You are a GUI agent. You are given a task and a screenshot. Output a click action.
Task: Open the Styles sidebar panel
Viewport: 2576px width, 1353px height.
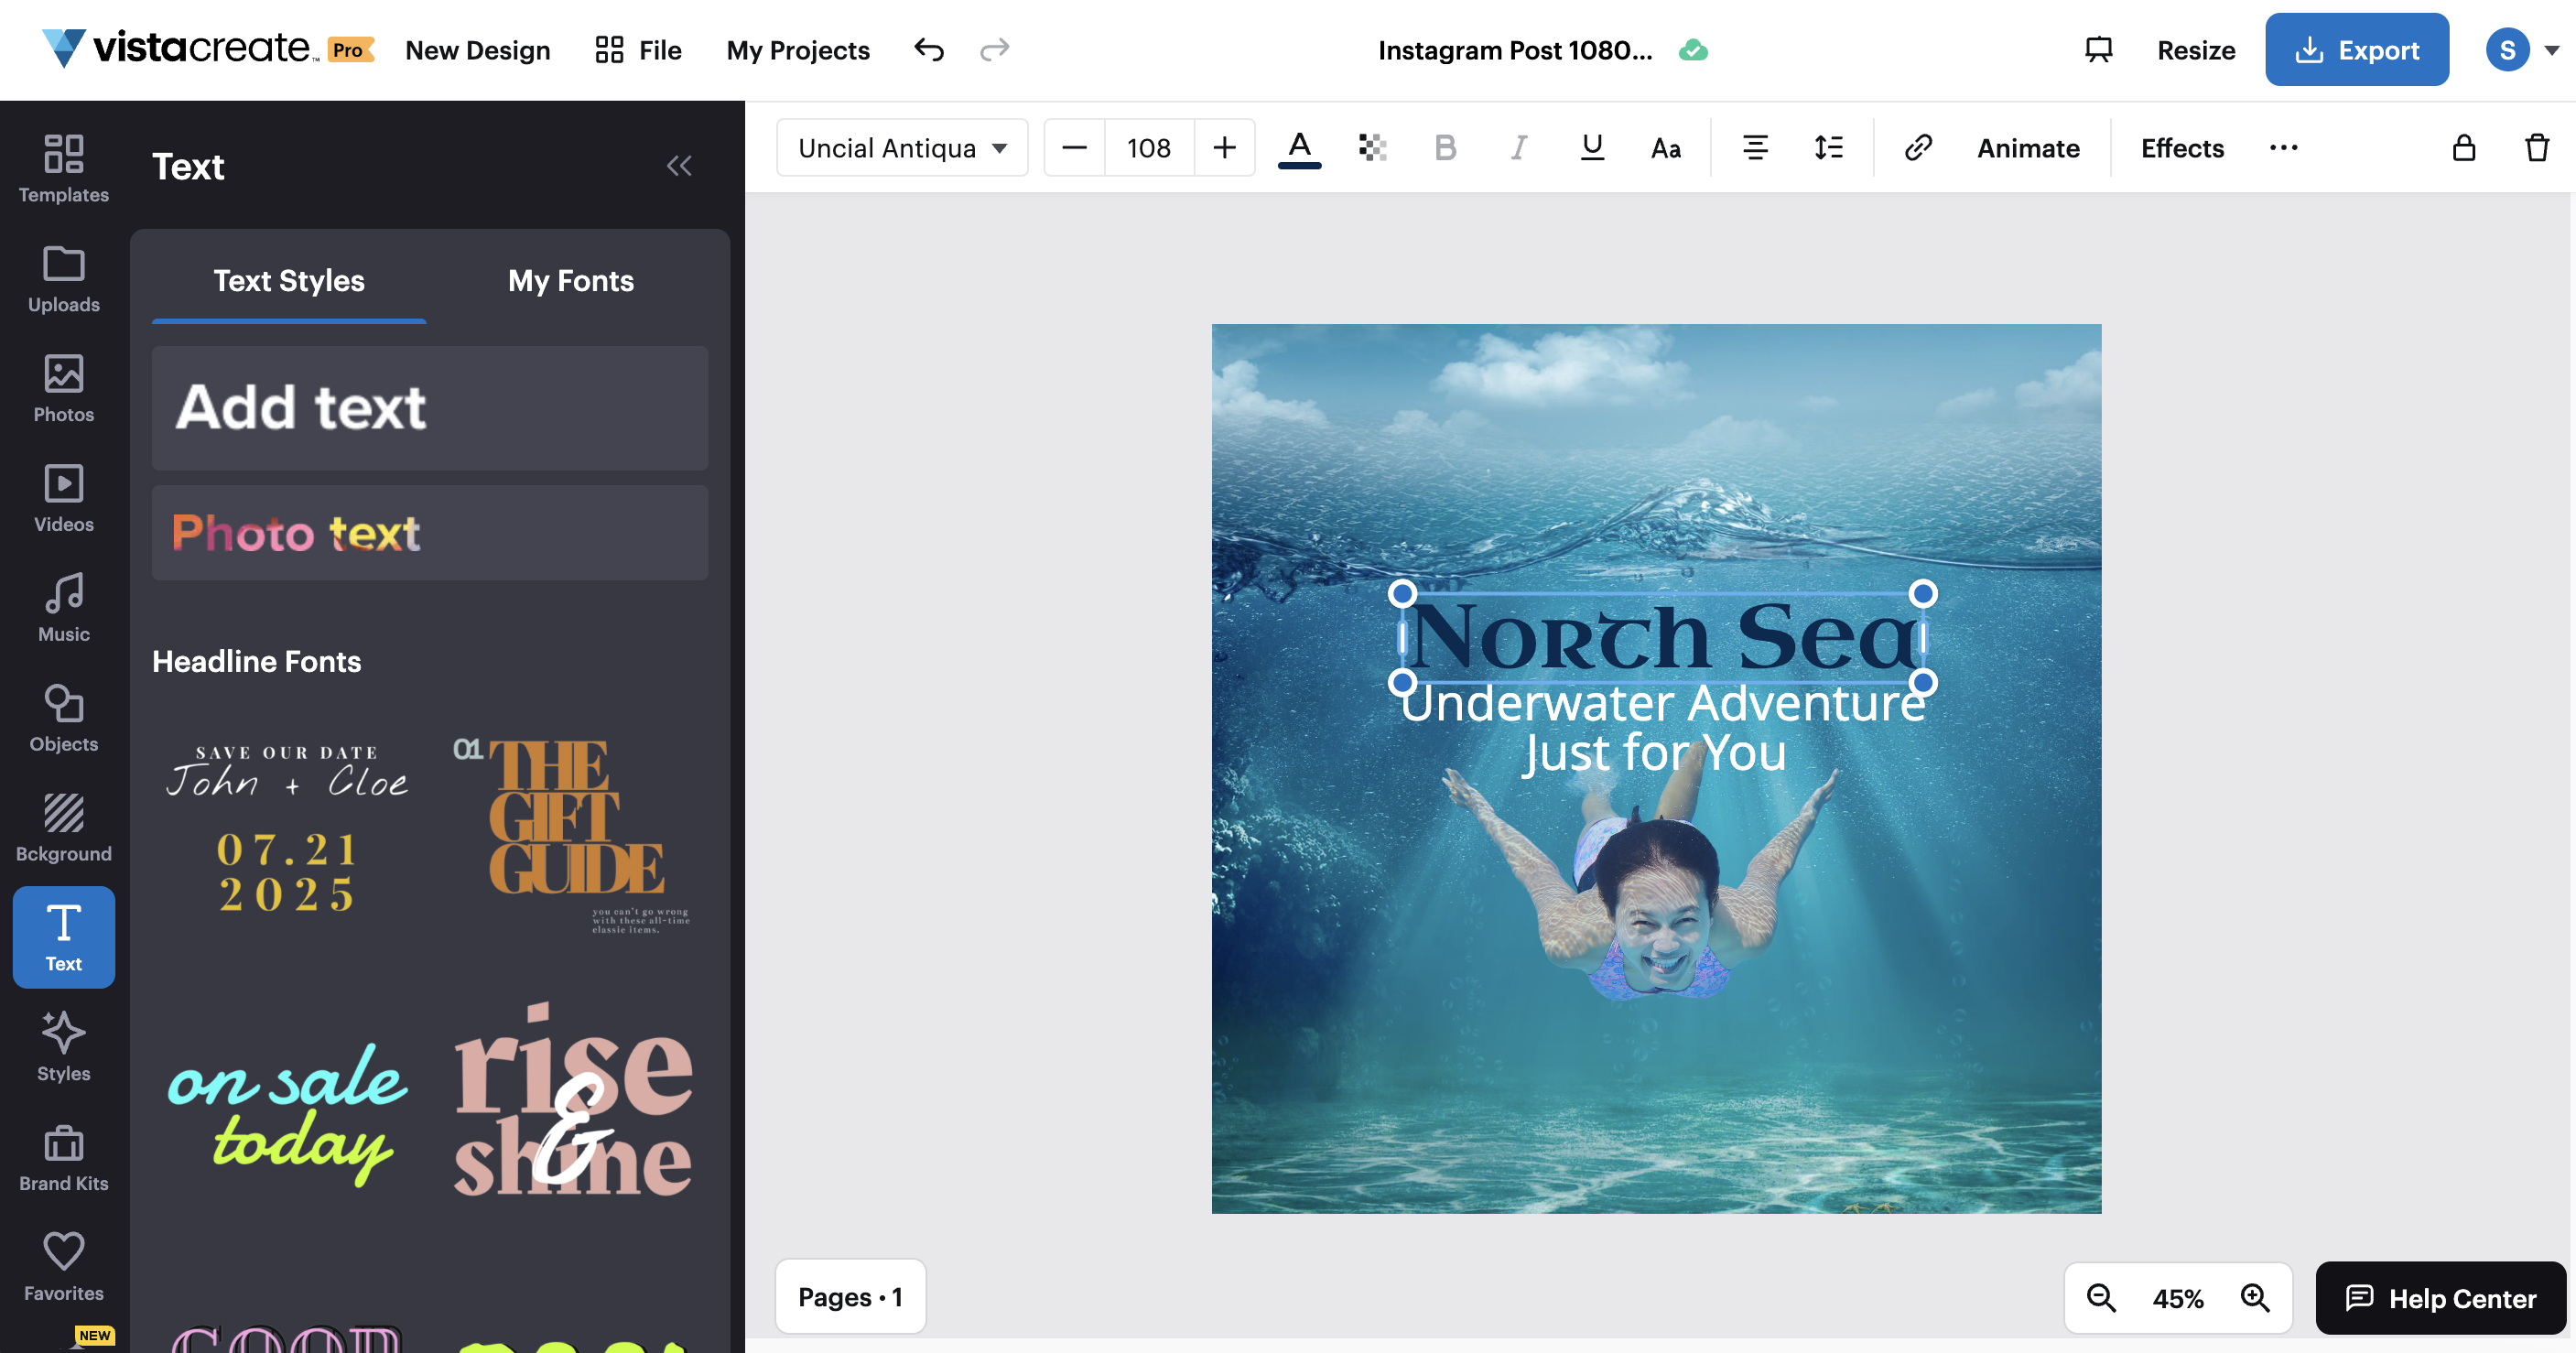point(64,1047)
